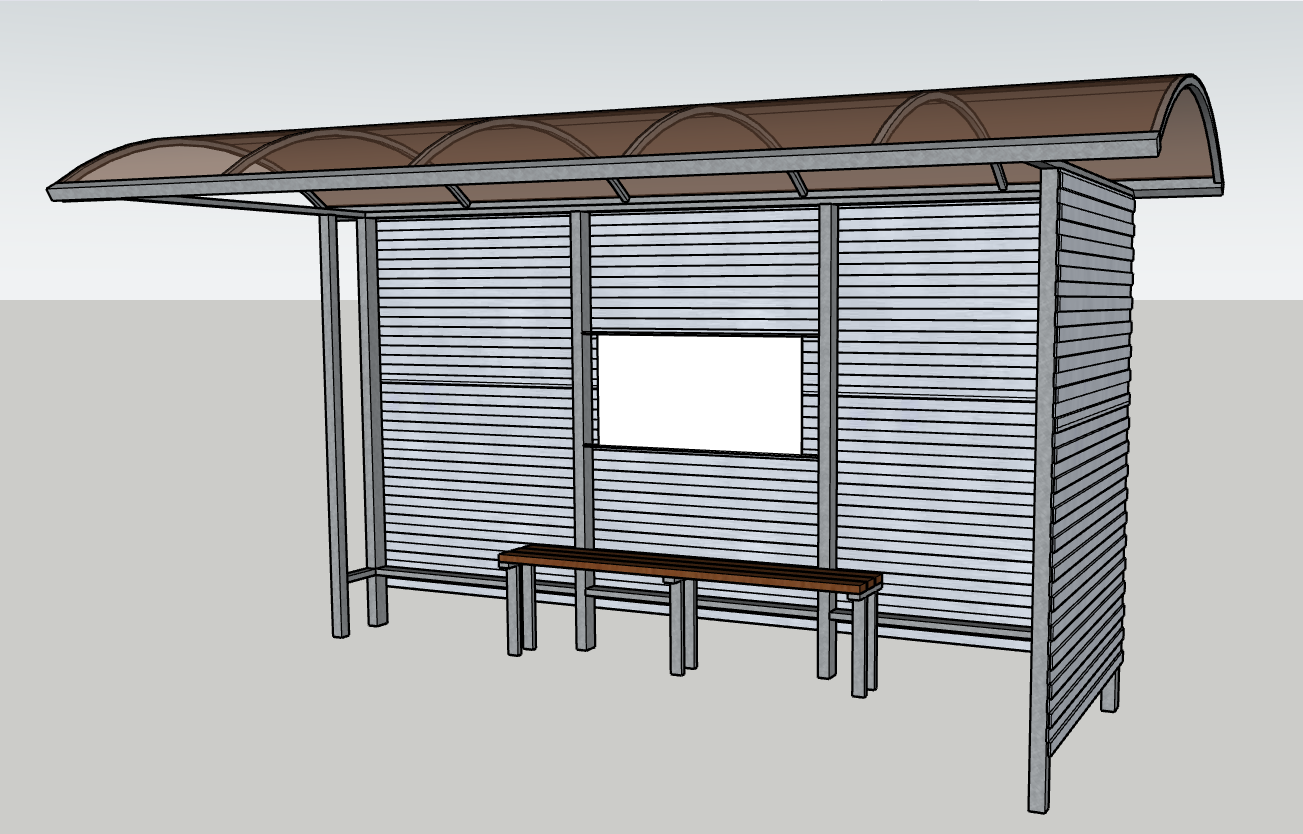The height and width of the screenshot is (834, 1303).
Task: Click the back post right of the board
Action: click(x=828, y=440)
